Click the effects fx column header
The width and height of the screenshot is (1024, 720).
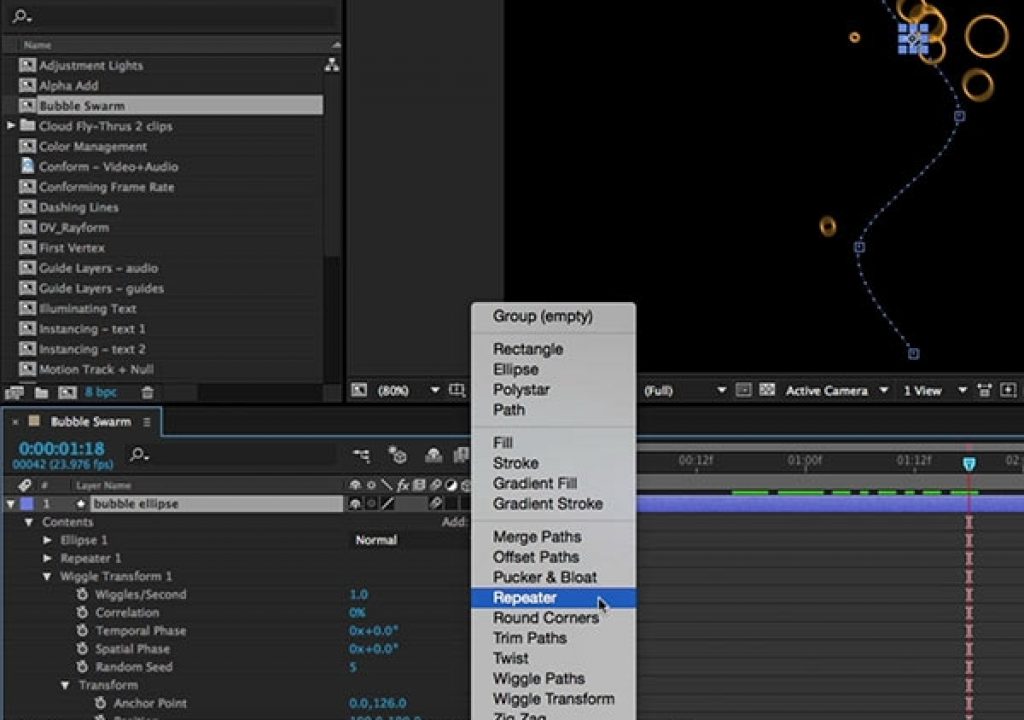point(403,485)
